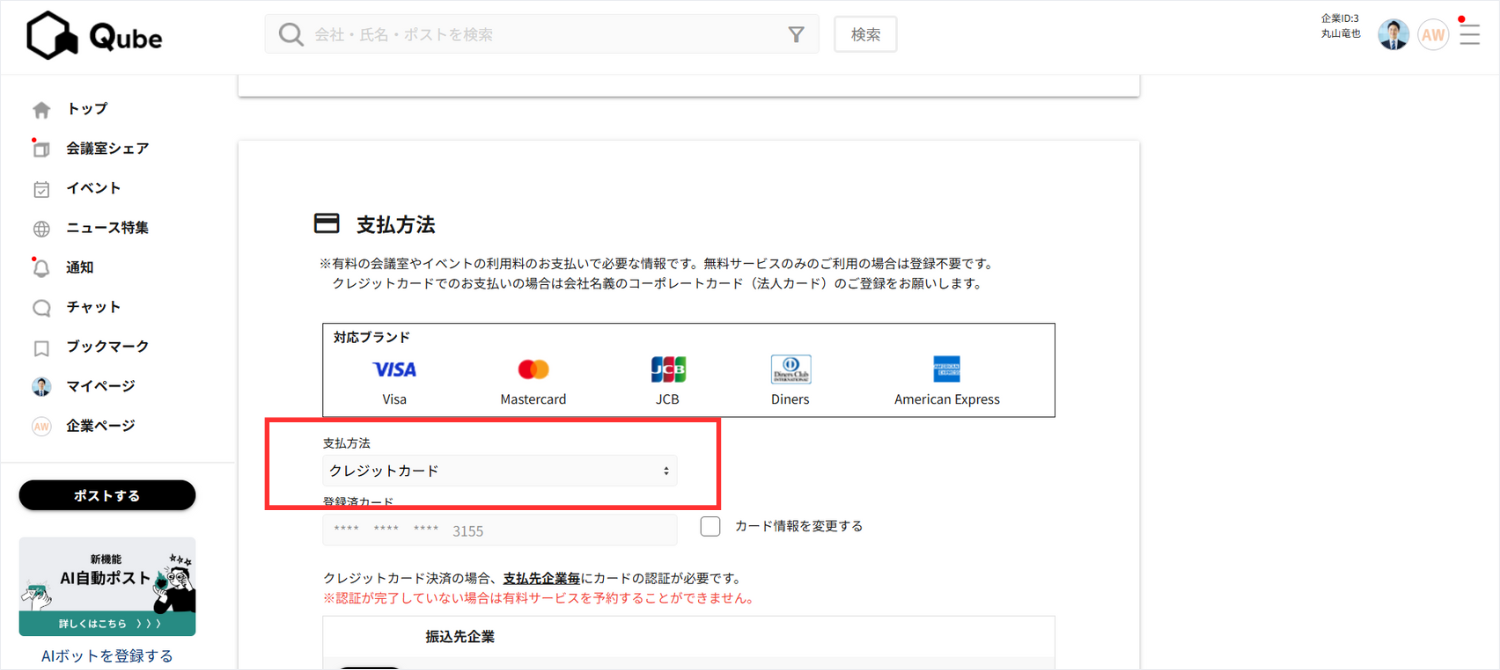Click the filter funnel icon in search bar
Viewport: 1500px width, 670px height.
(x=796, y=35)
